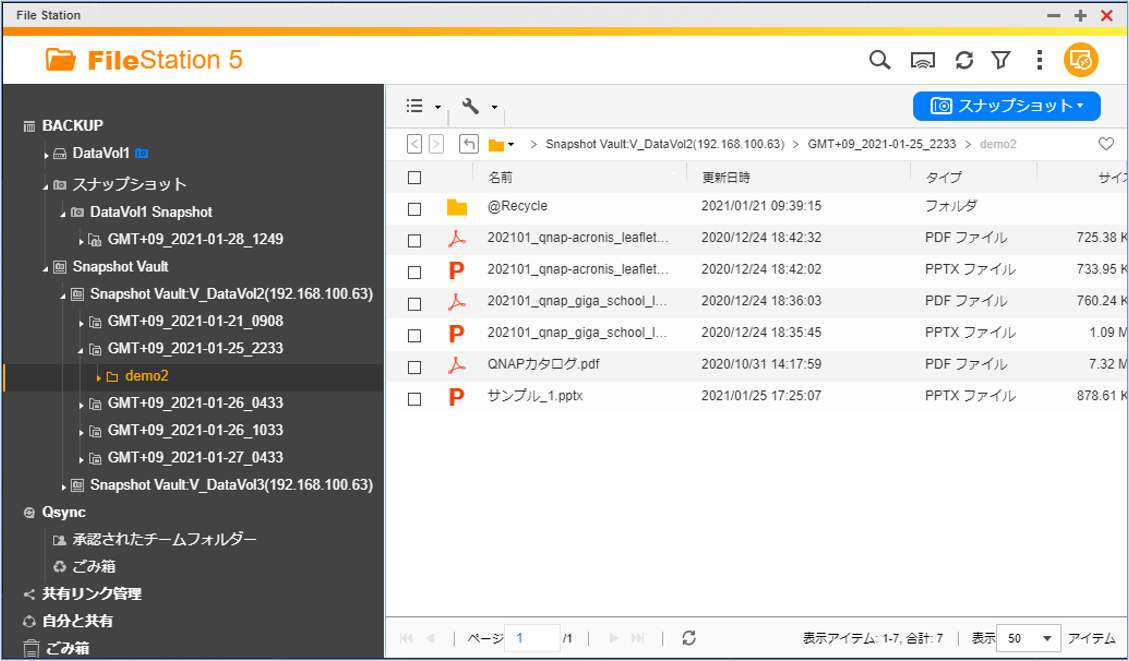Go to parent folder with up arrow icon

469,144
